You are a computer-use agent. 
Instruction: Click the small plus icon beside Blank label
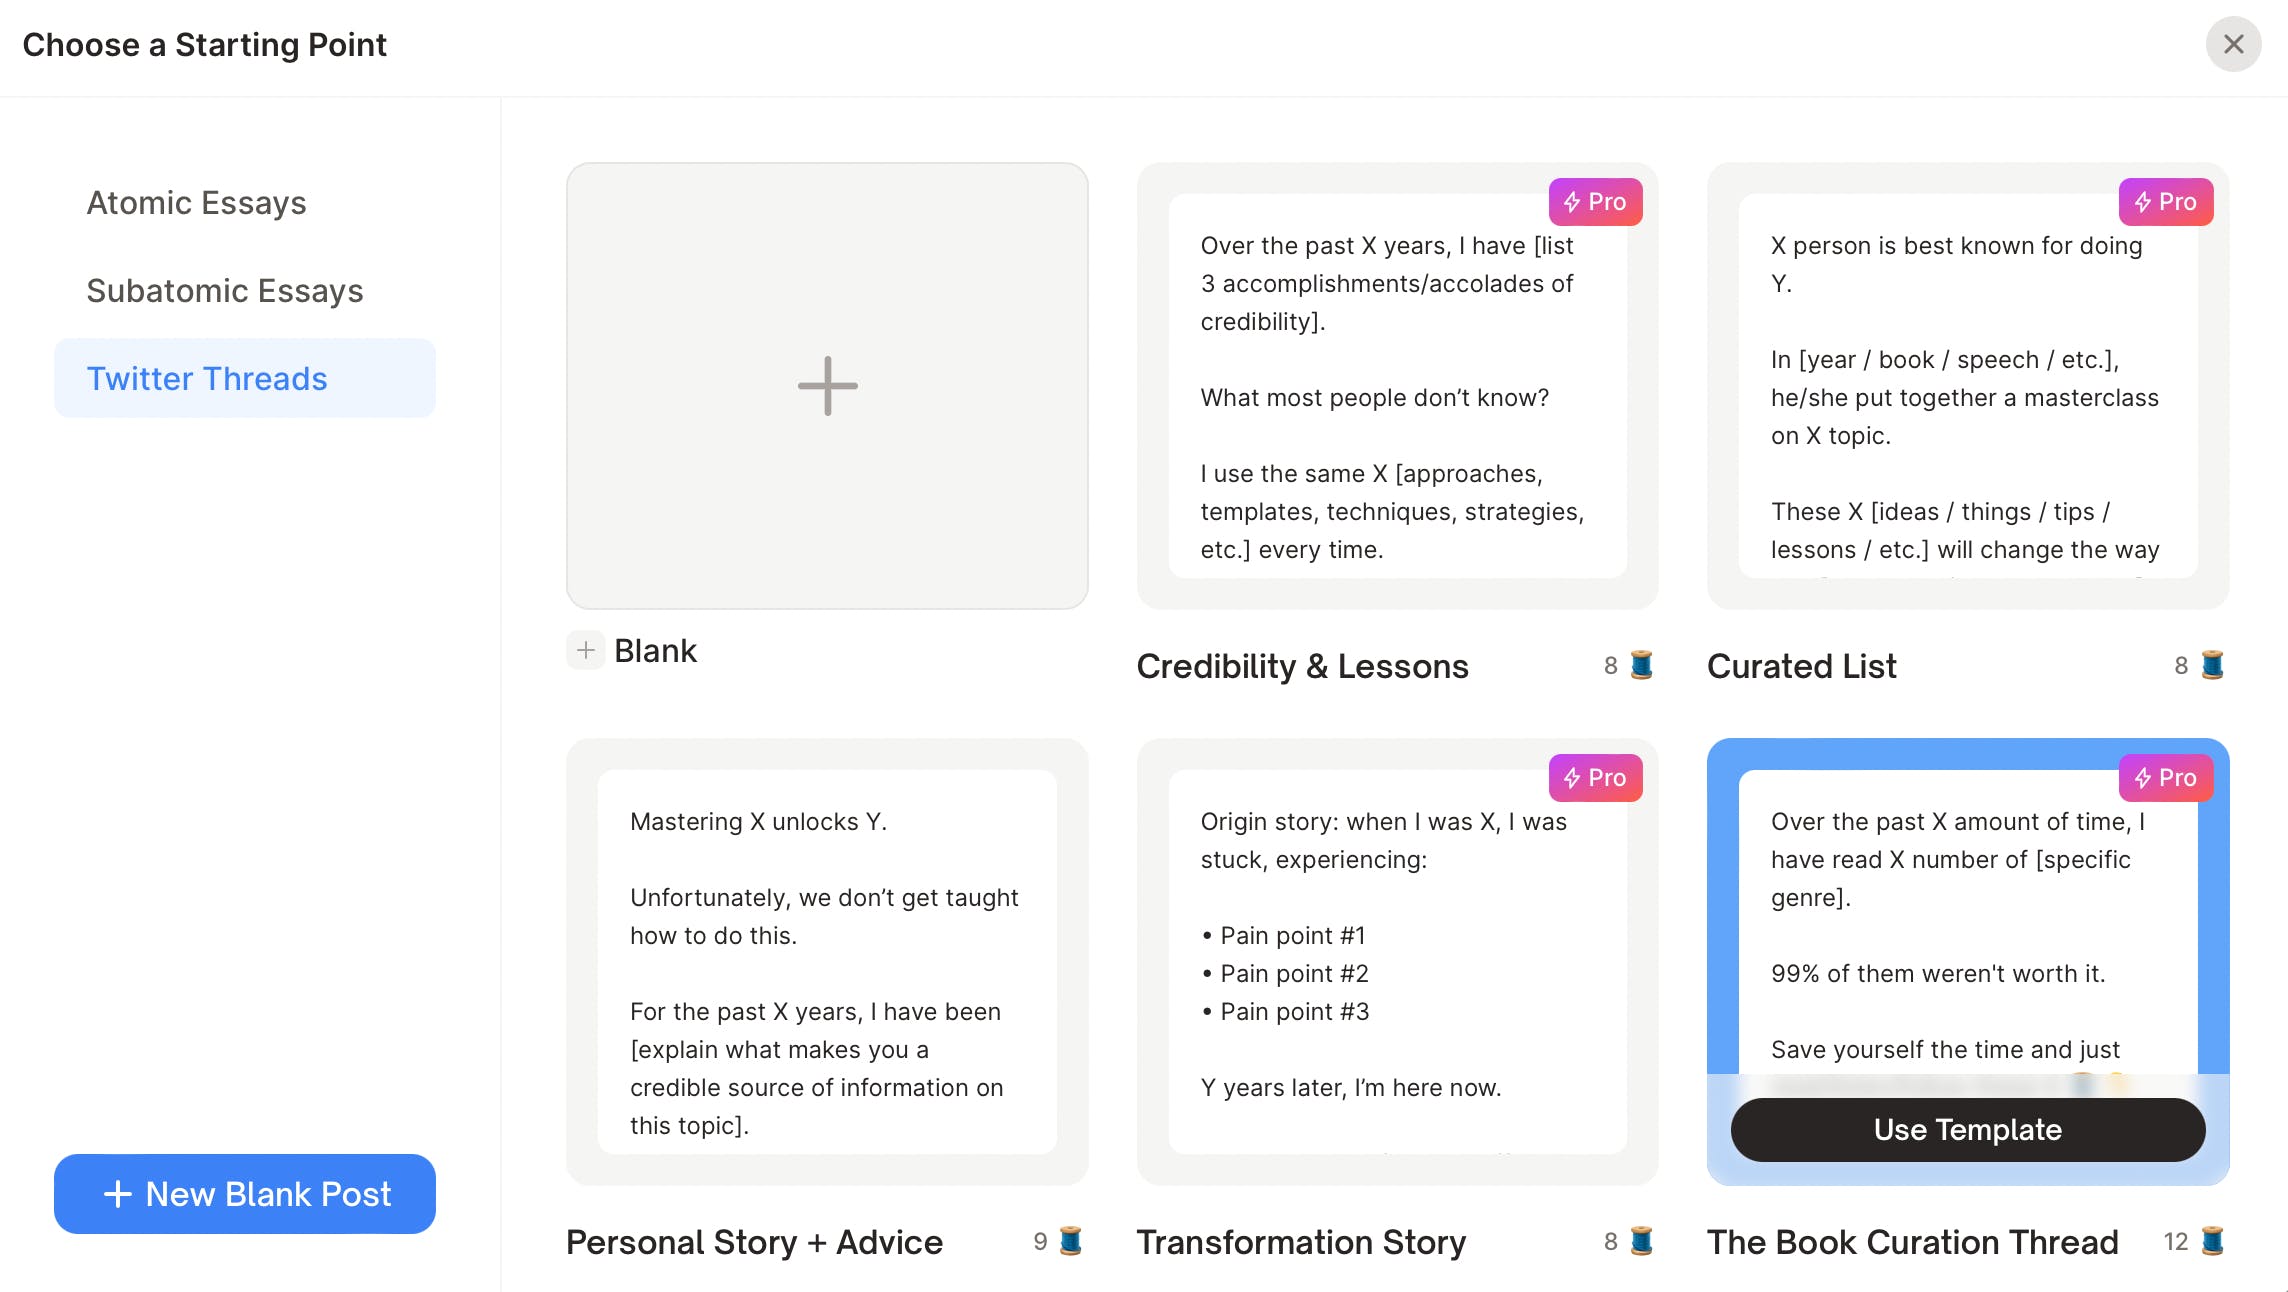pyautogui.click(x=586, y=650)
